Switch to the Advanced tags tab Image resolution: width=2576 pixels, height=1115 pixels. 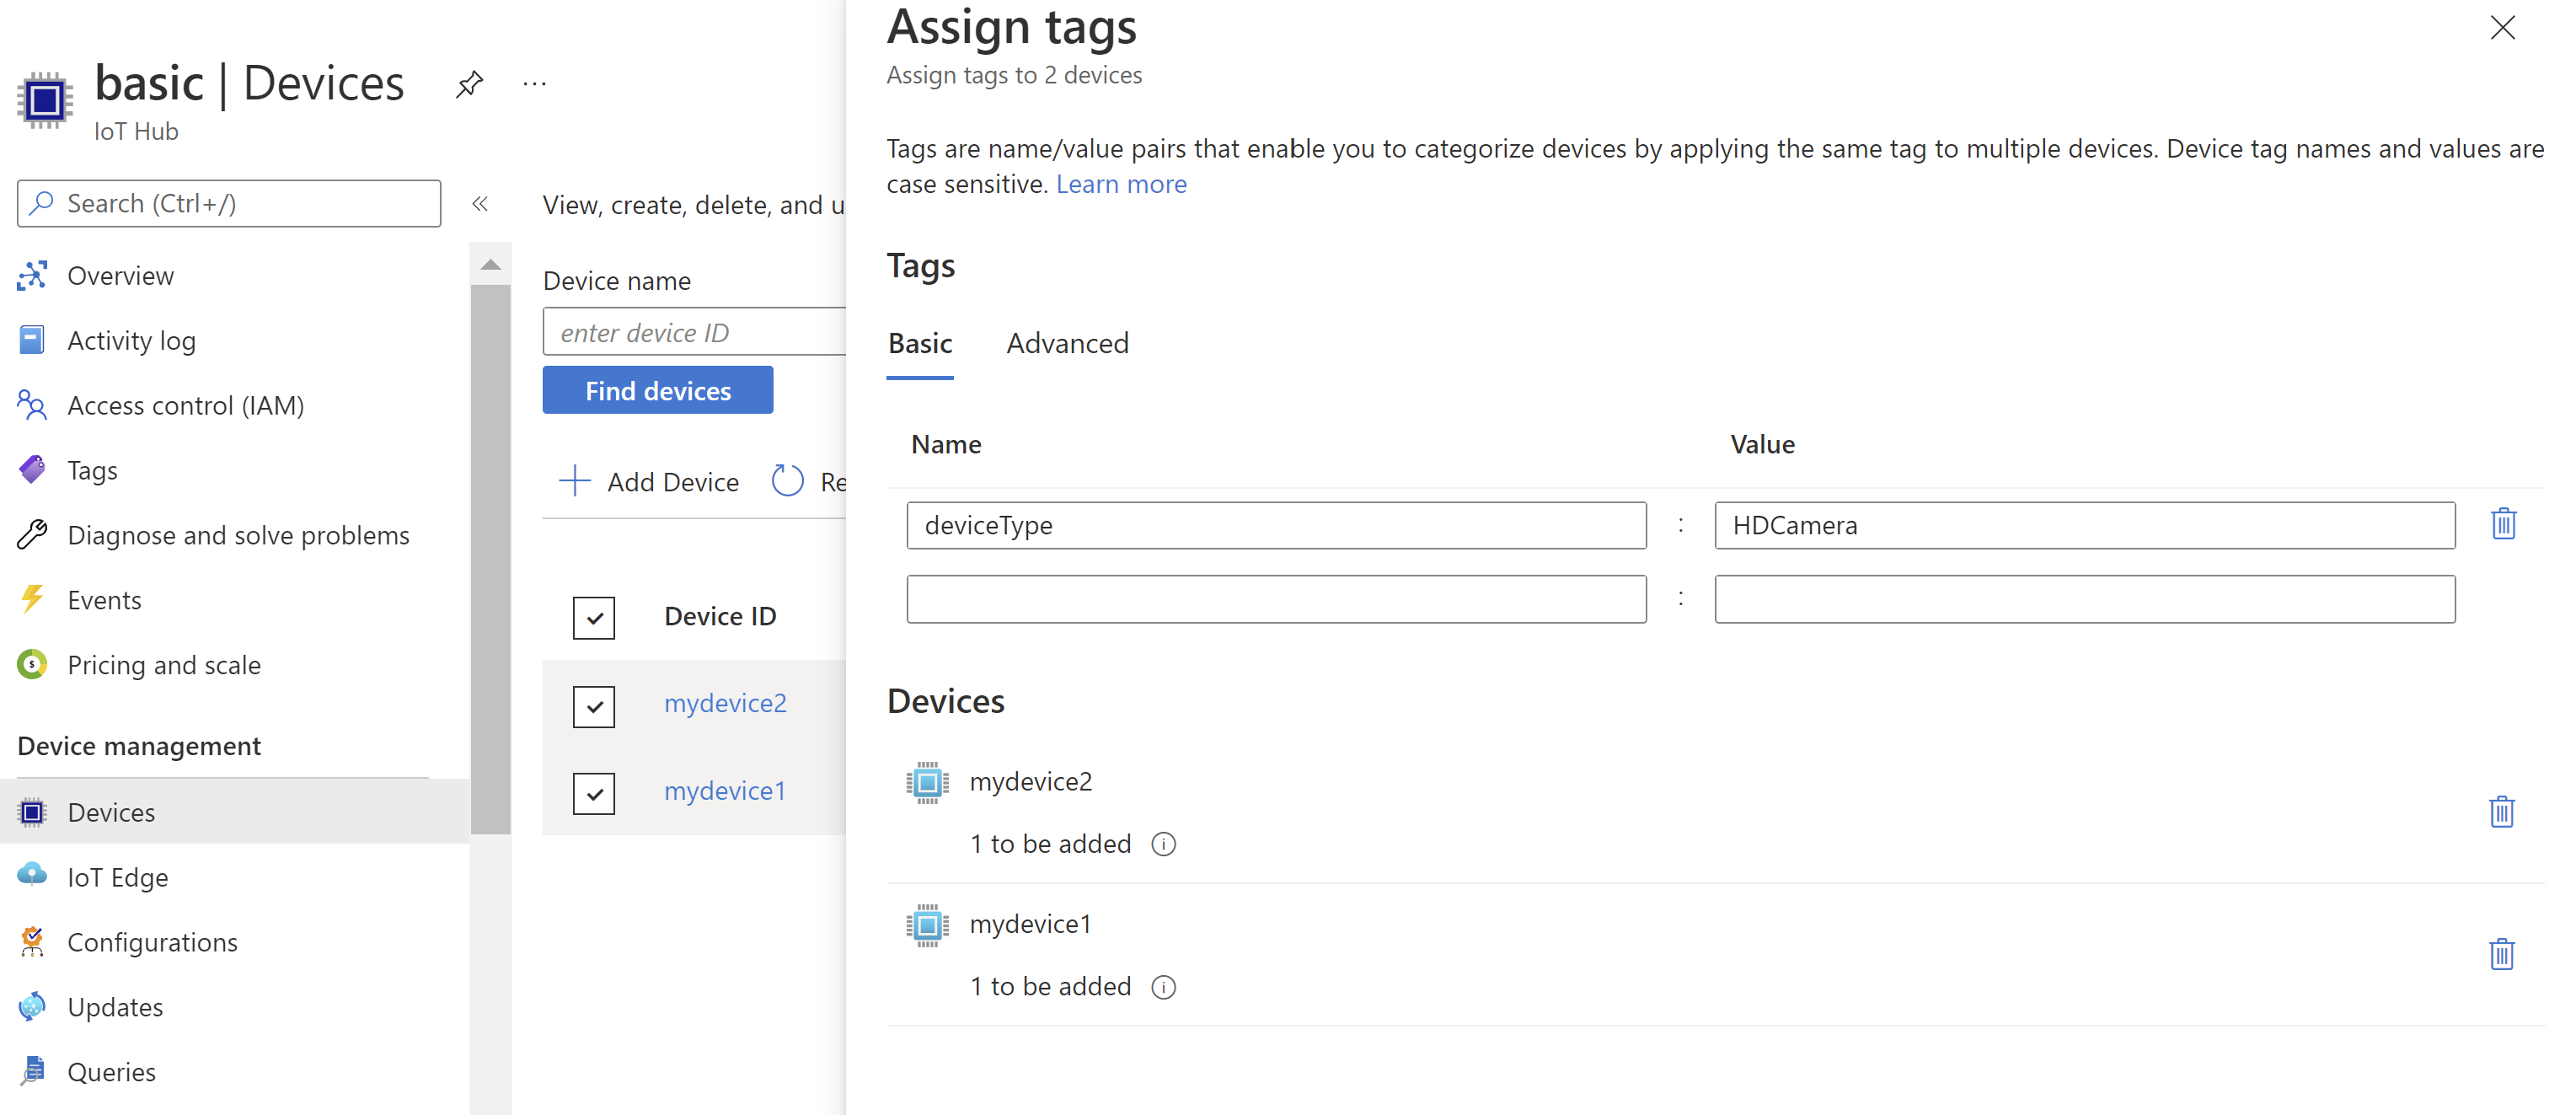click(x=1066, y=343)
